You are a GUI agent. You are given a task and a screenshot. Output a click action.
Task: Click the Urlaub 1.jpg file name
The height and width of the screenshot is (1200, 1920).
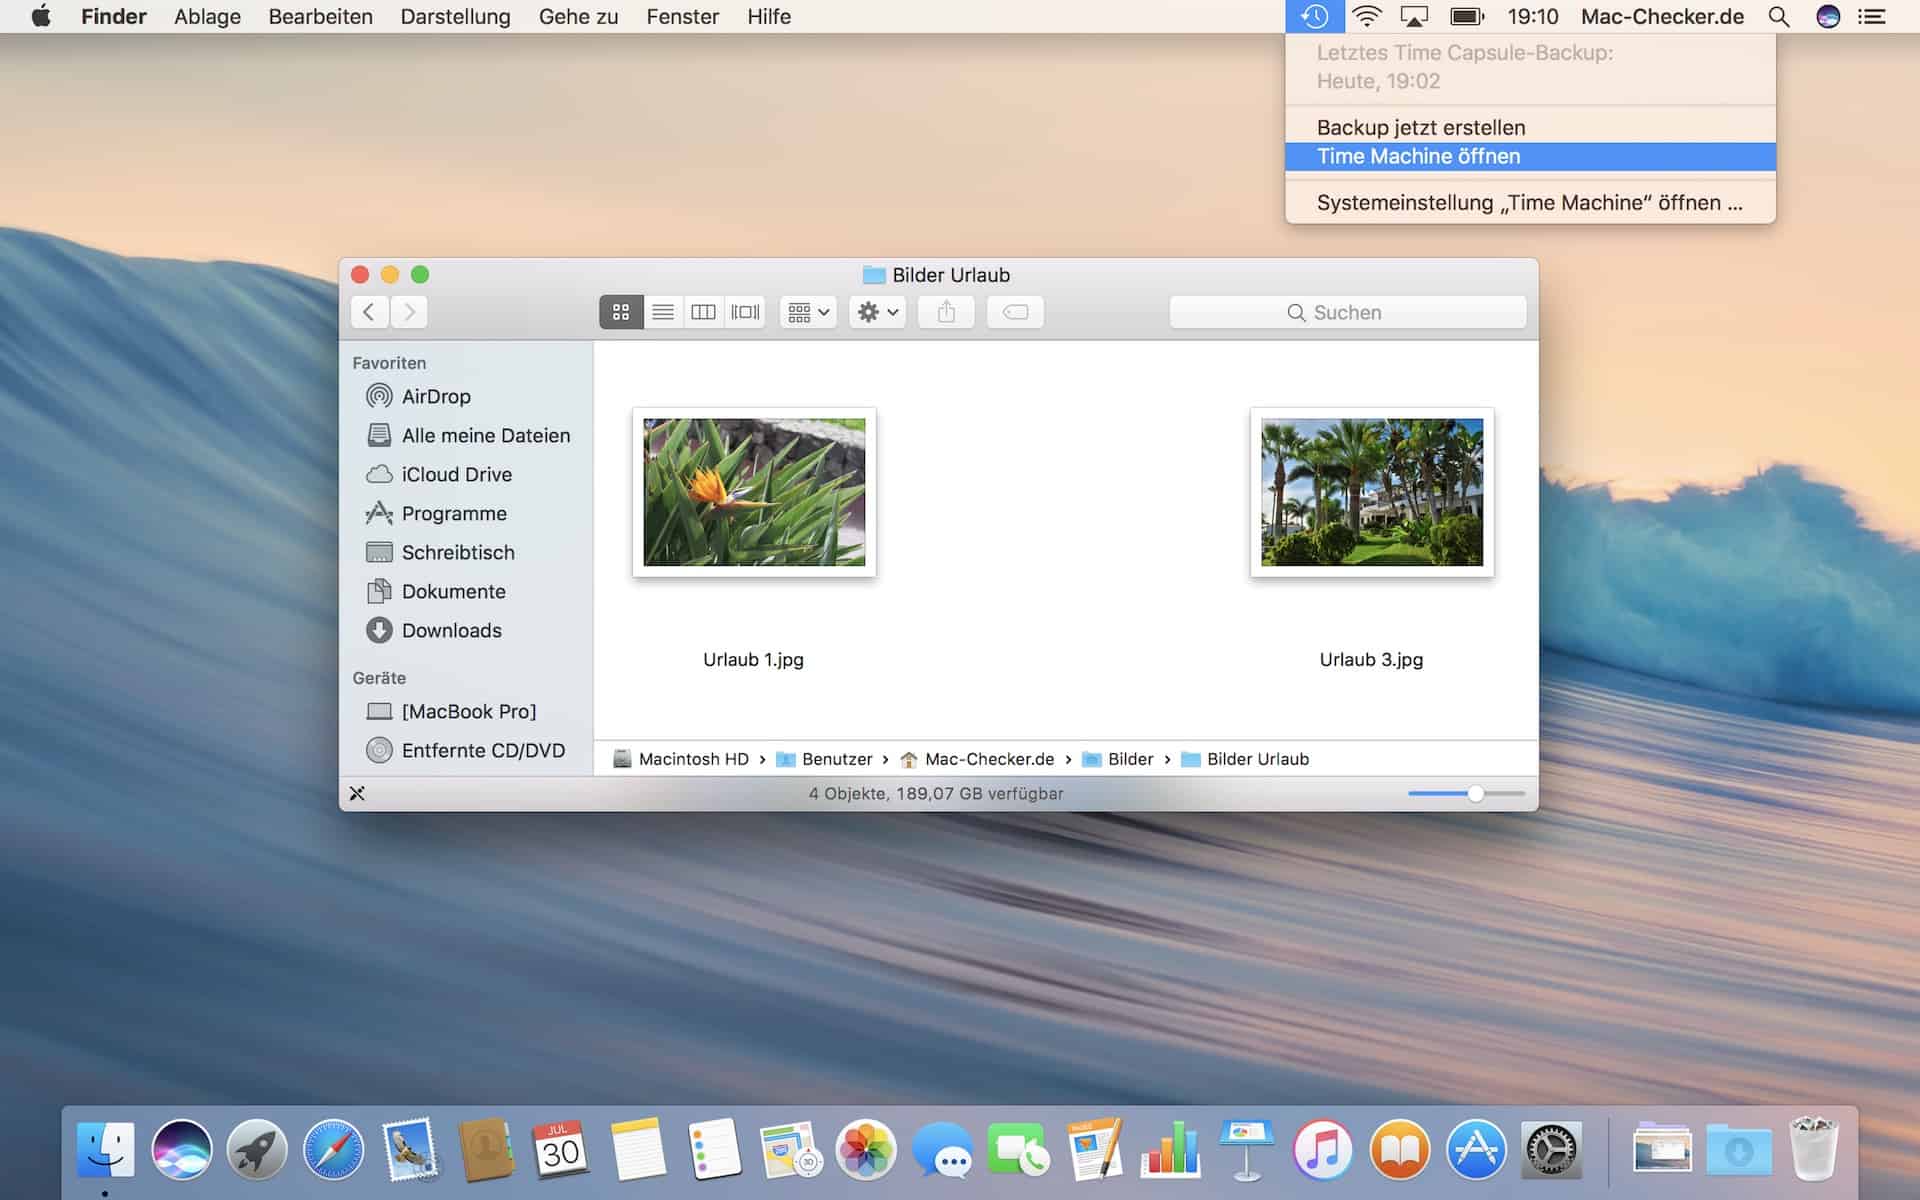click(753, 659)
